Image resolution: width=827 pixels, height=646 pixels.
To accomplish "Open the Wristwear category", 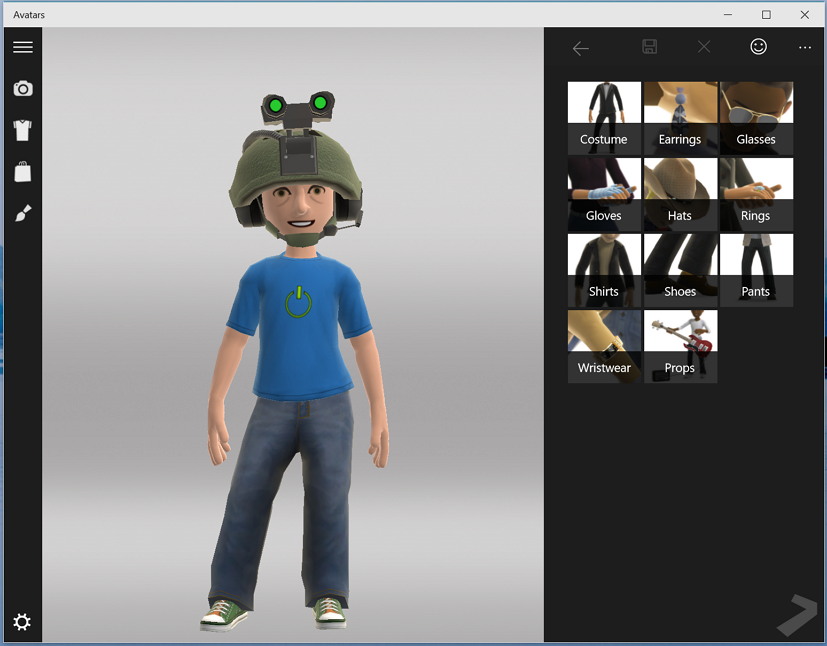I will [604, 345].
